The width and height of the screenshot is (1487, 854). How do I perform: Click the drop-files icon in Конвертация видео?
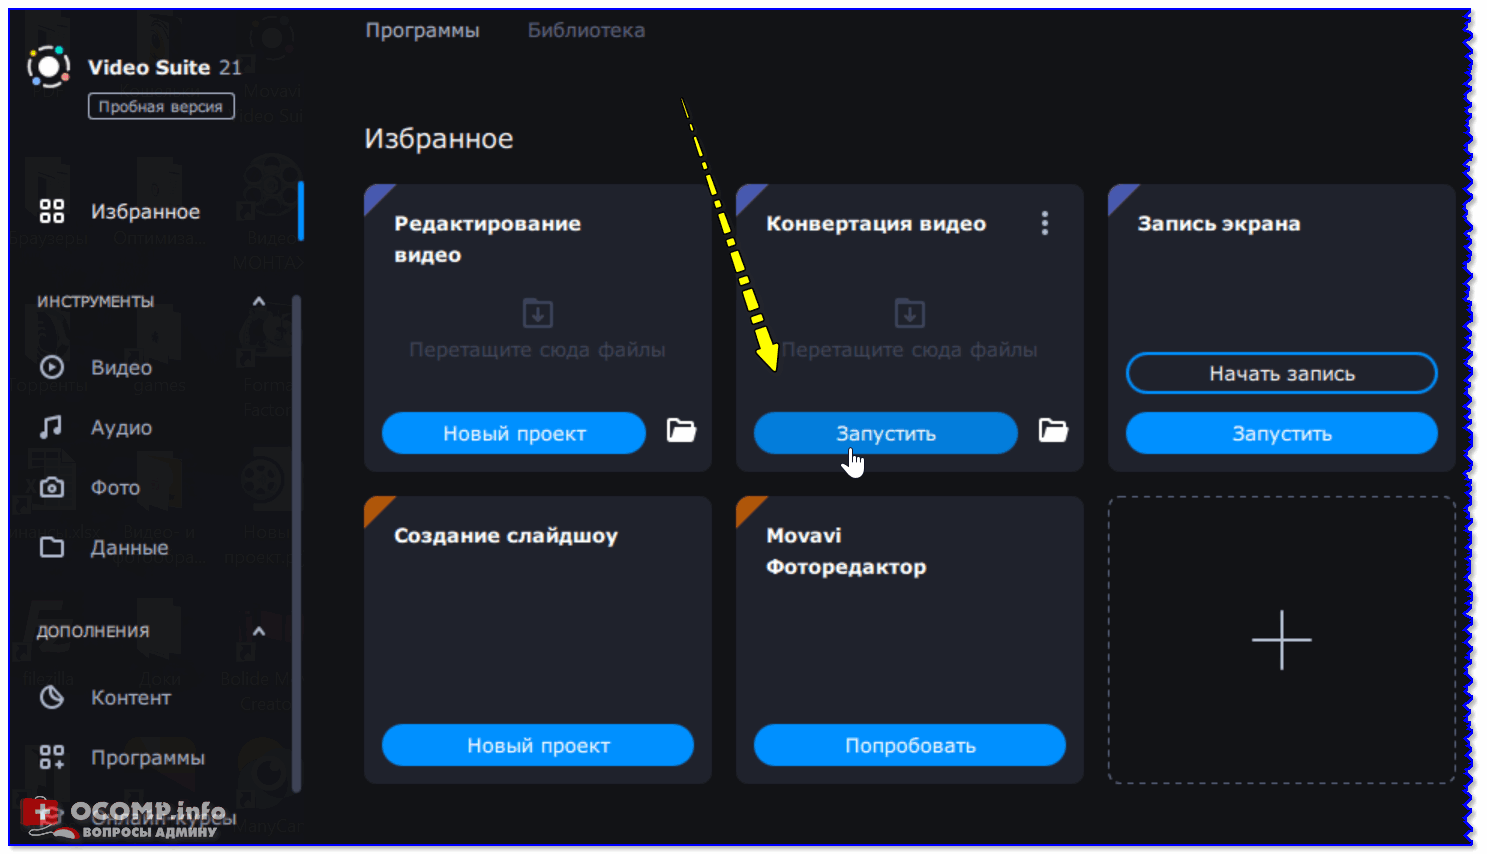coord(910,313)
